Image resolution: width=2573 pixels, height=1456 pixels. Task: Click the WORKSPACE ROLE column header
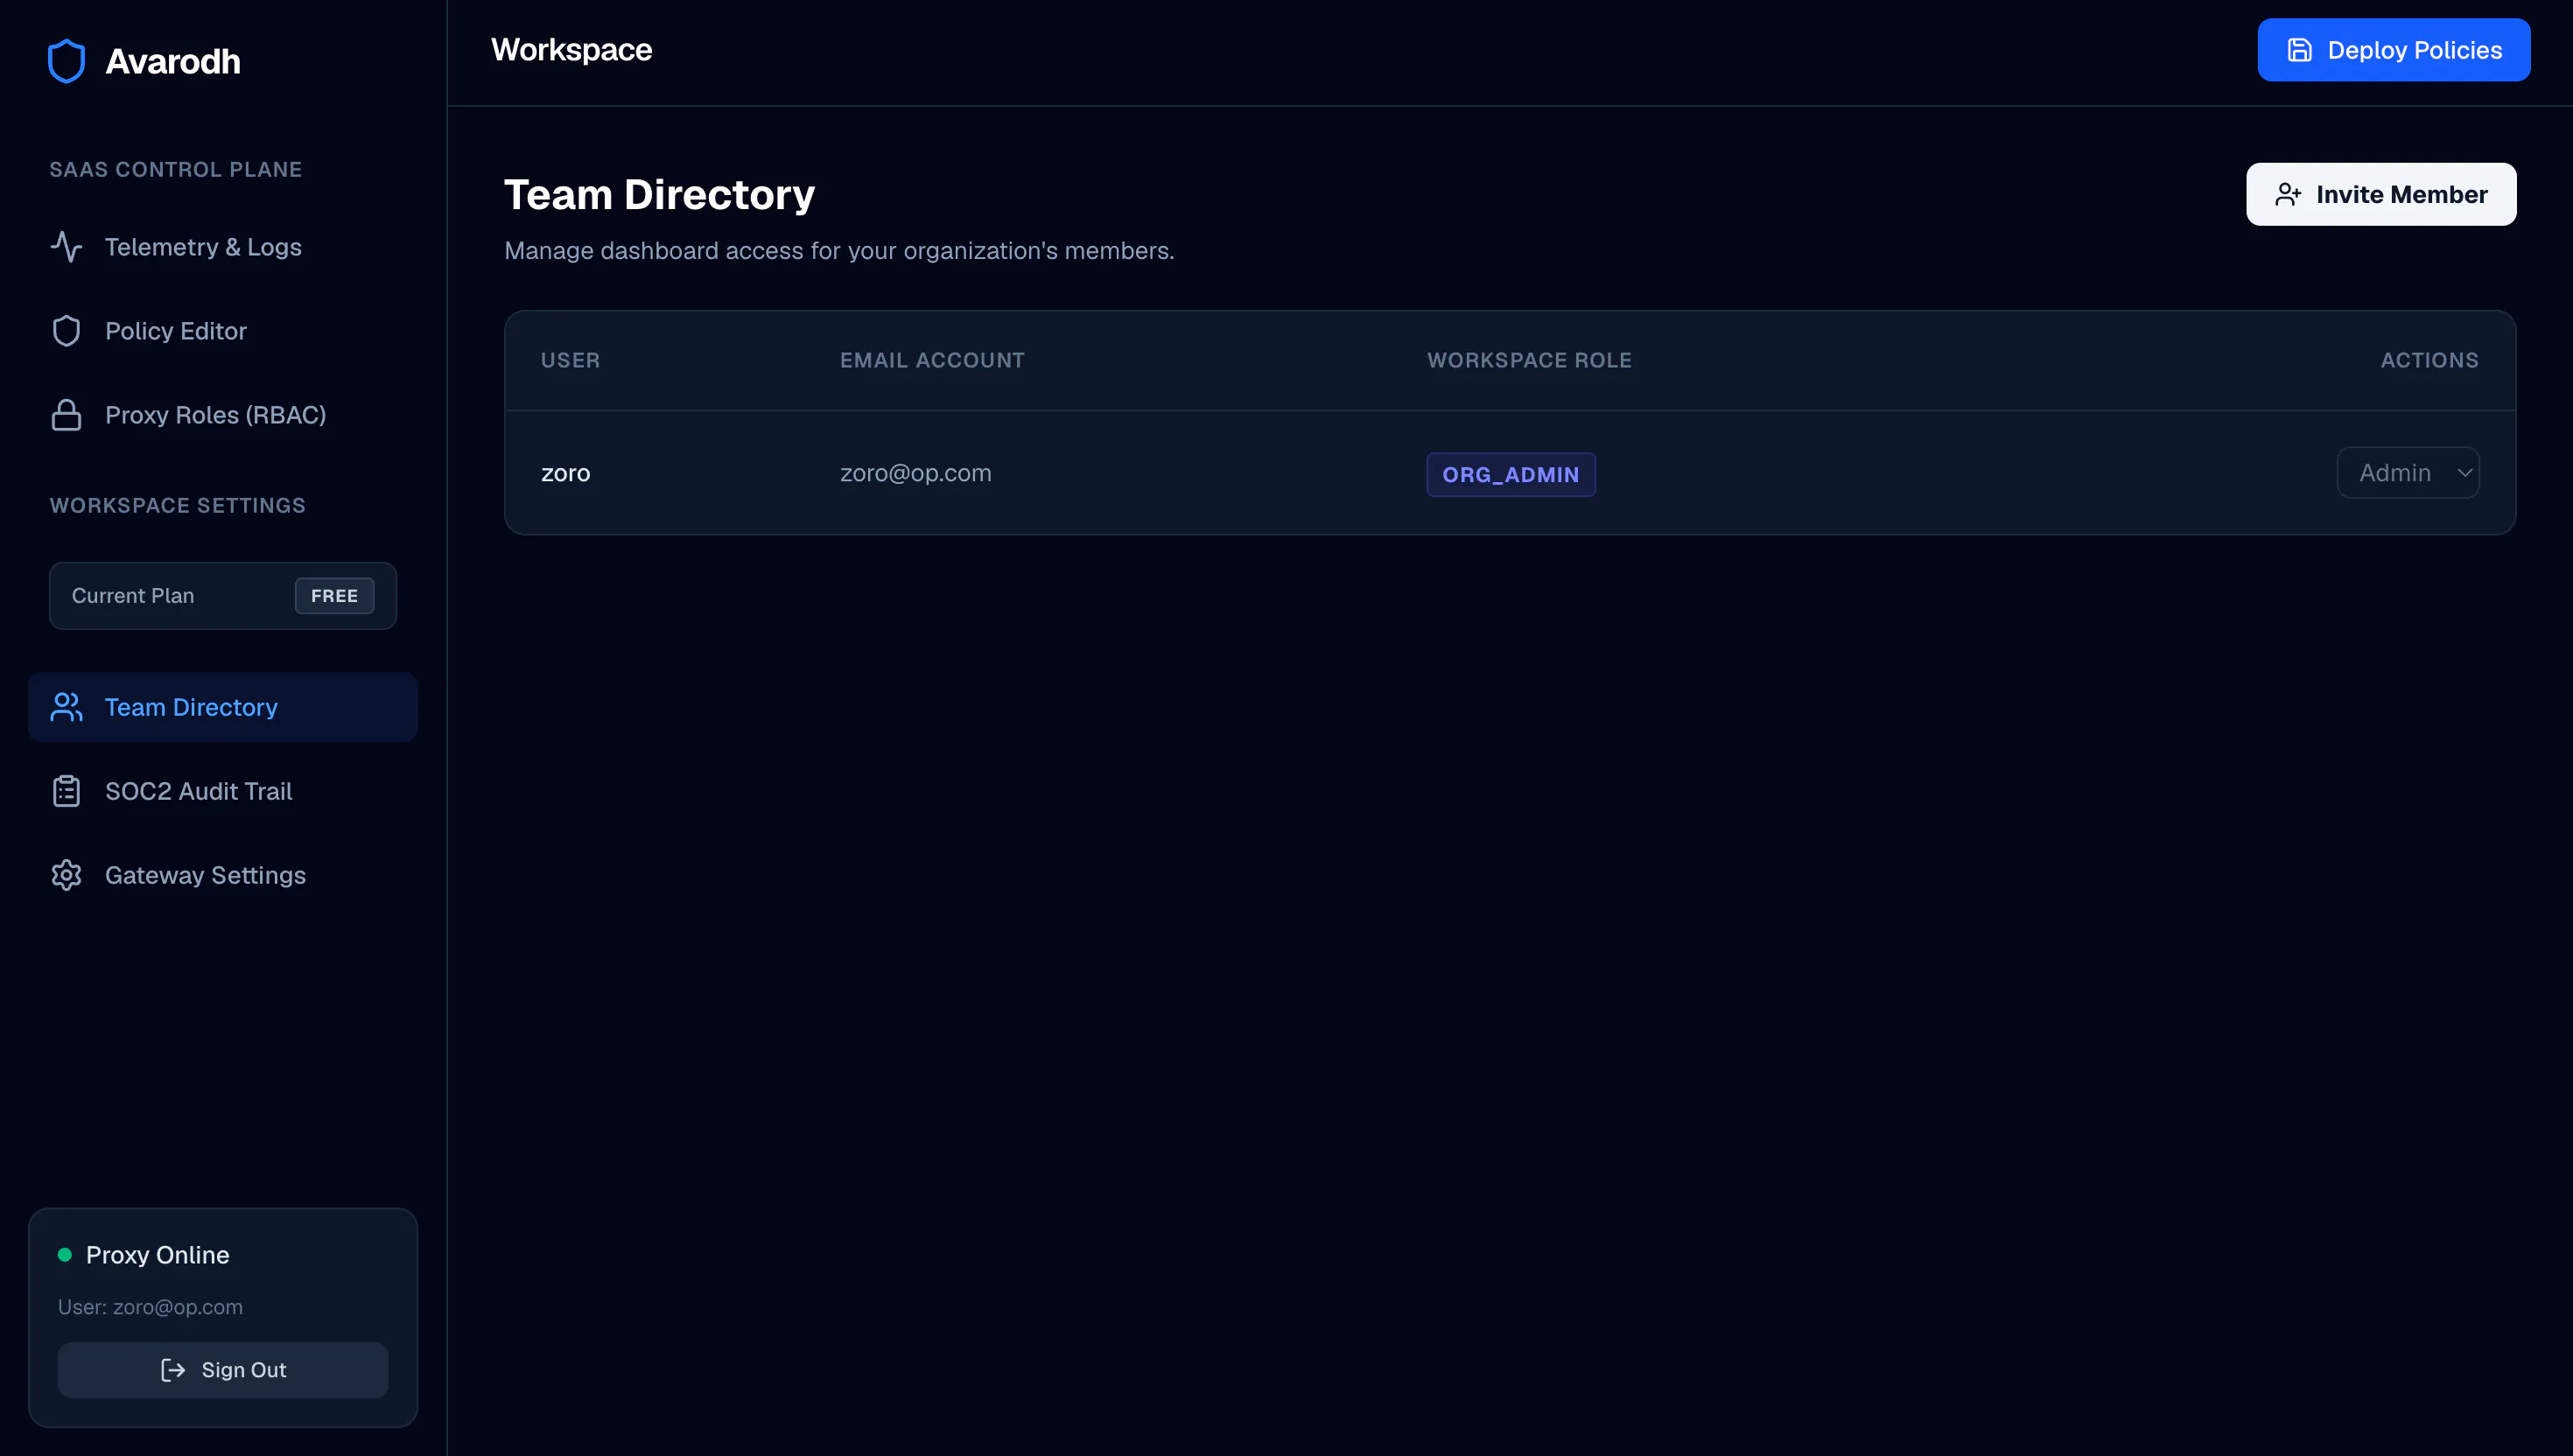[1529, 360]
